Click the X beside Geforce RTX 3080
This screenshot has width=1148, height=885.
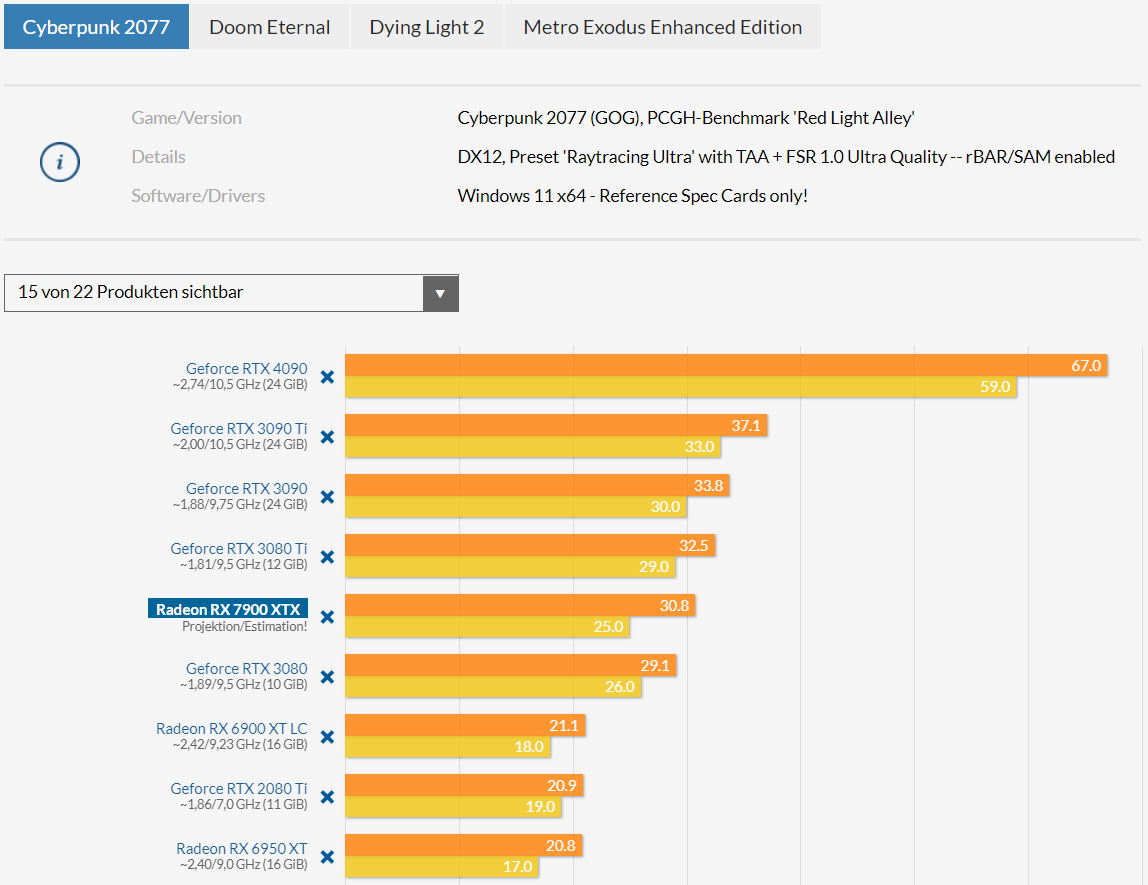(327, 677)
